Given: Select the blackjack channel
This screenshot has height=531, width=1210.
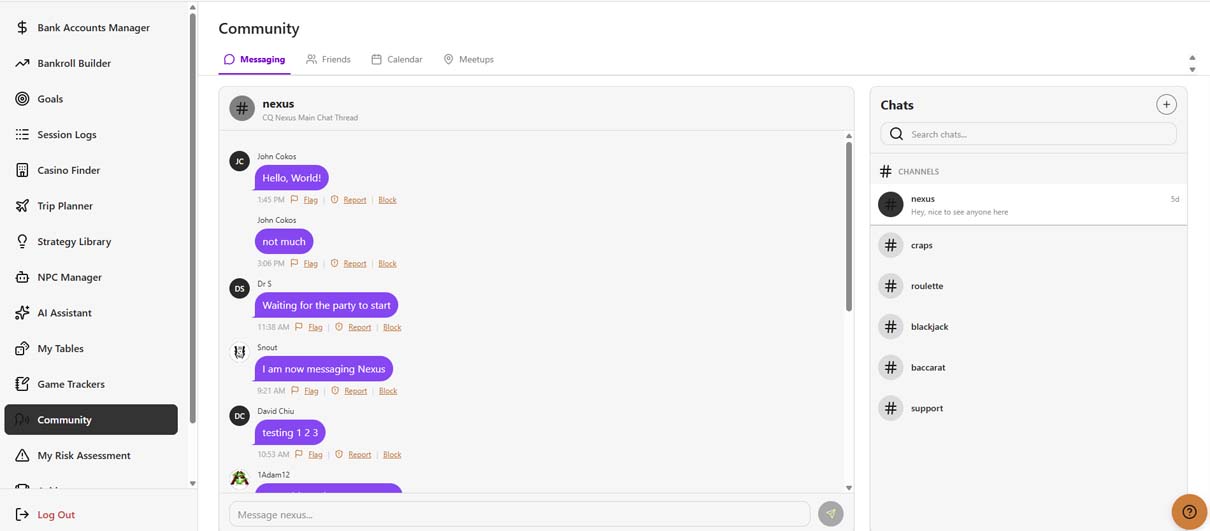Looking at the screenshot, I should (x=929, y=327).
